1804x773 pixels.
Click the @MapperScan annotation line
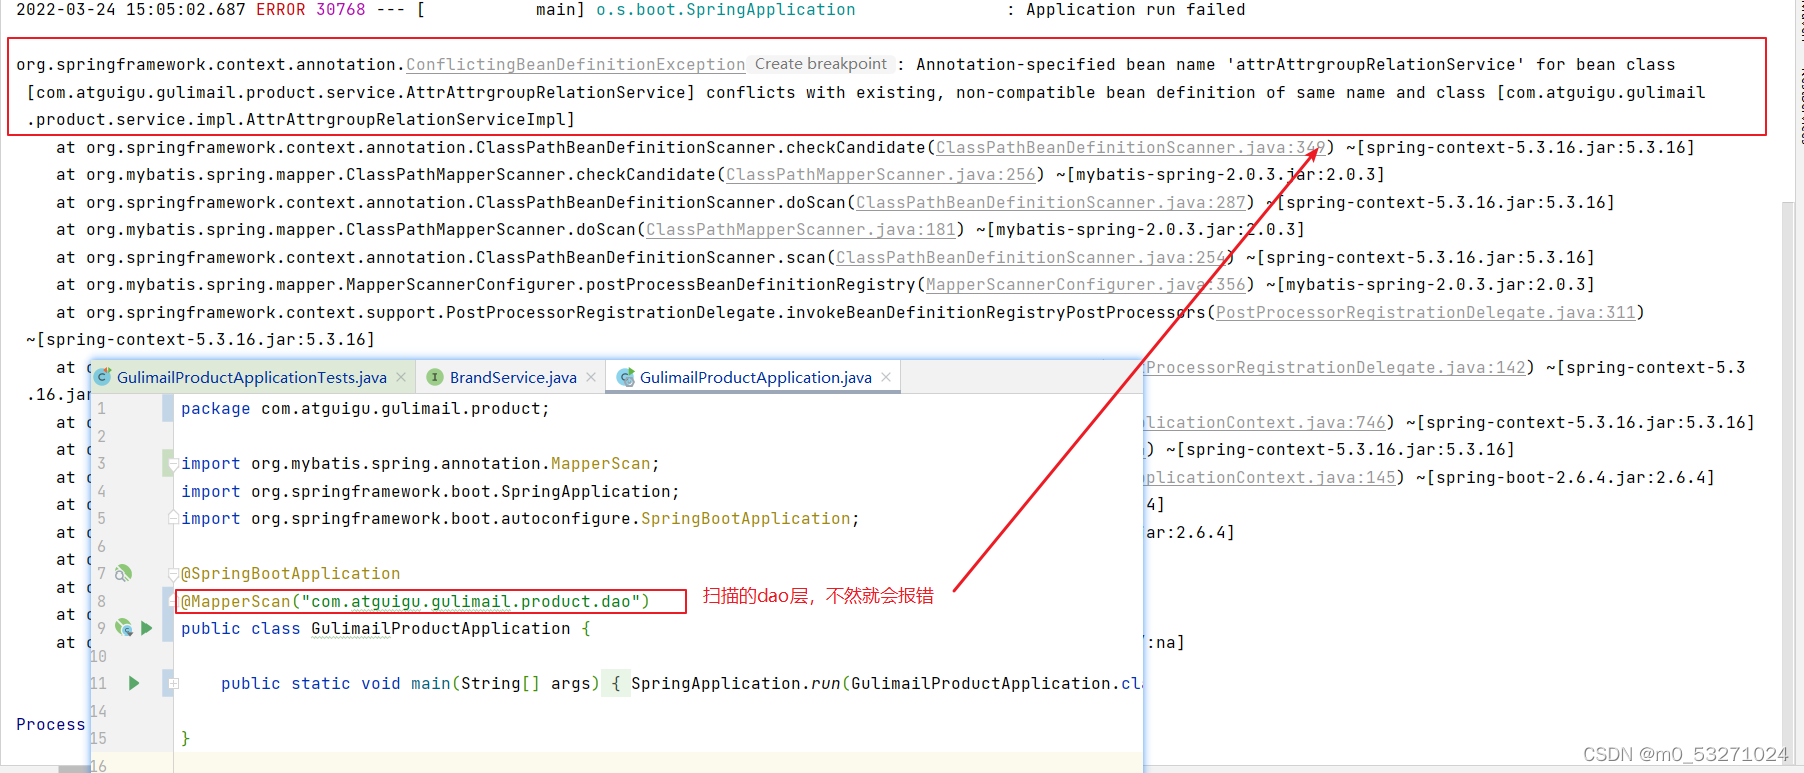click(x=415, y=601)
